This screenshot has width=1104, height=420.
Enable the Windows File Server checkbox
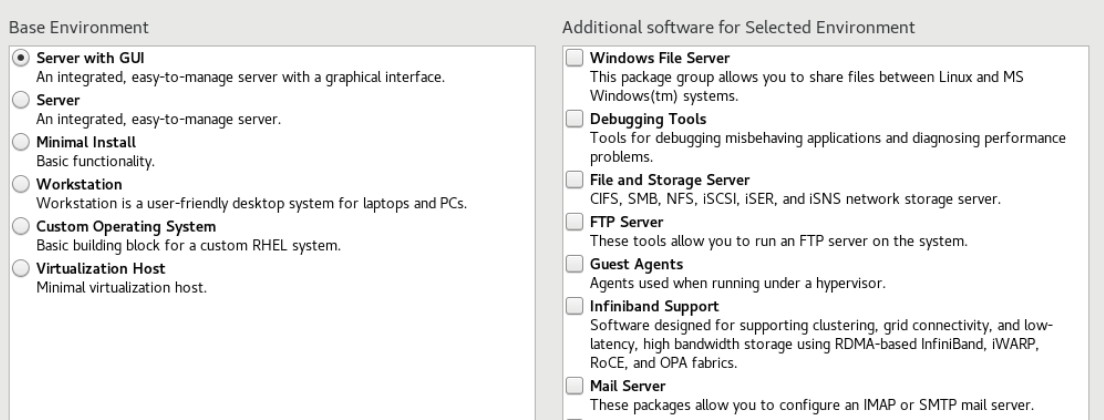coord(574,58)
